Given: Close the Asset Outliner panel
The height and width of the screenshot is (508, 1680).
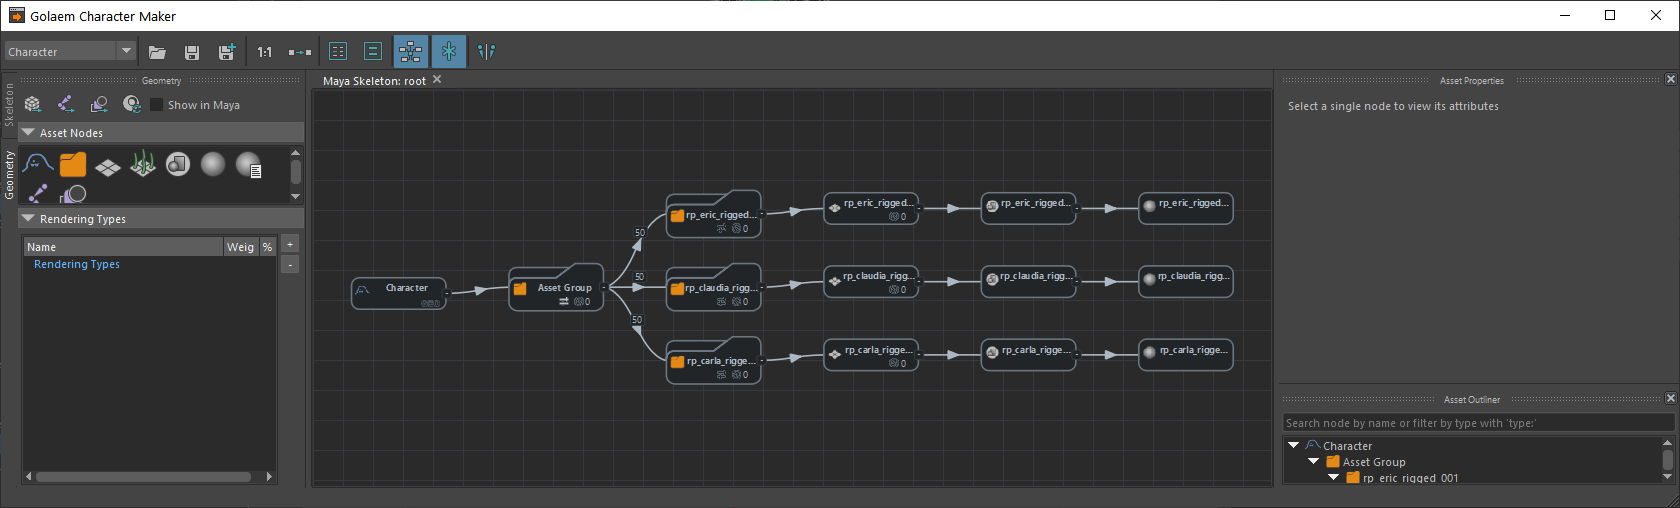Looking at the screenshot, I should pos(1670,398).
